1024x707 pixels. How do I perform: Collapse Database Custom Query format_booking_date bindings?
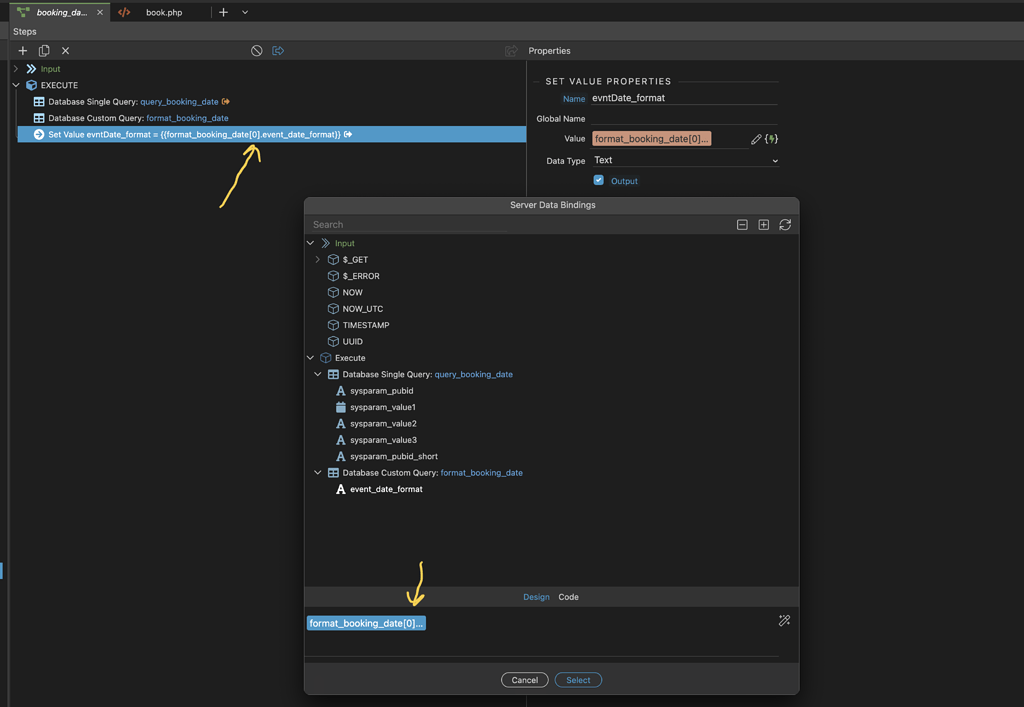click(318, 473)
